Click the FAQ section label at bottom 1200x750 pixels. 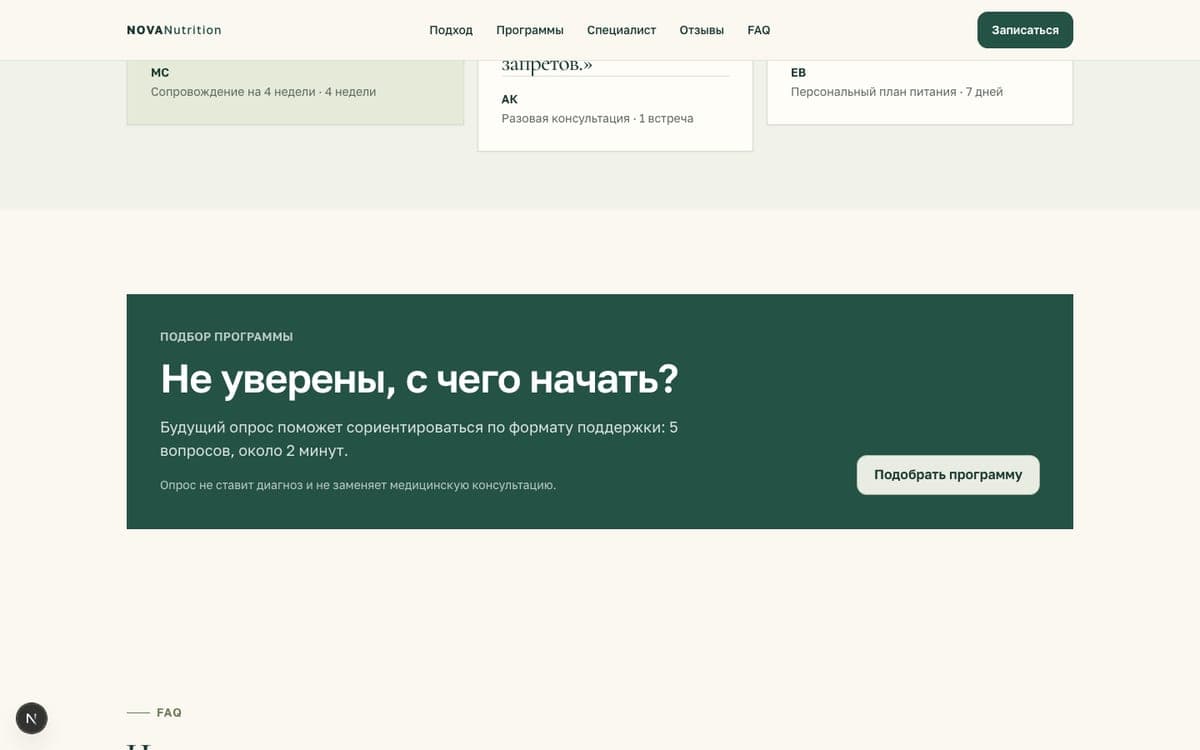tap(169, 713)
